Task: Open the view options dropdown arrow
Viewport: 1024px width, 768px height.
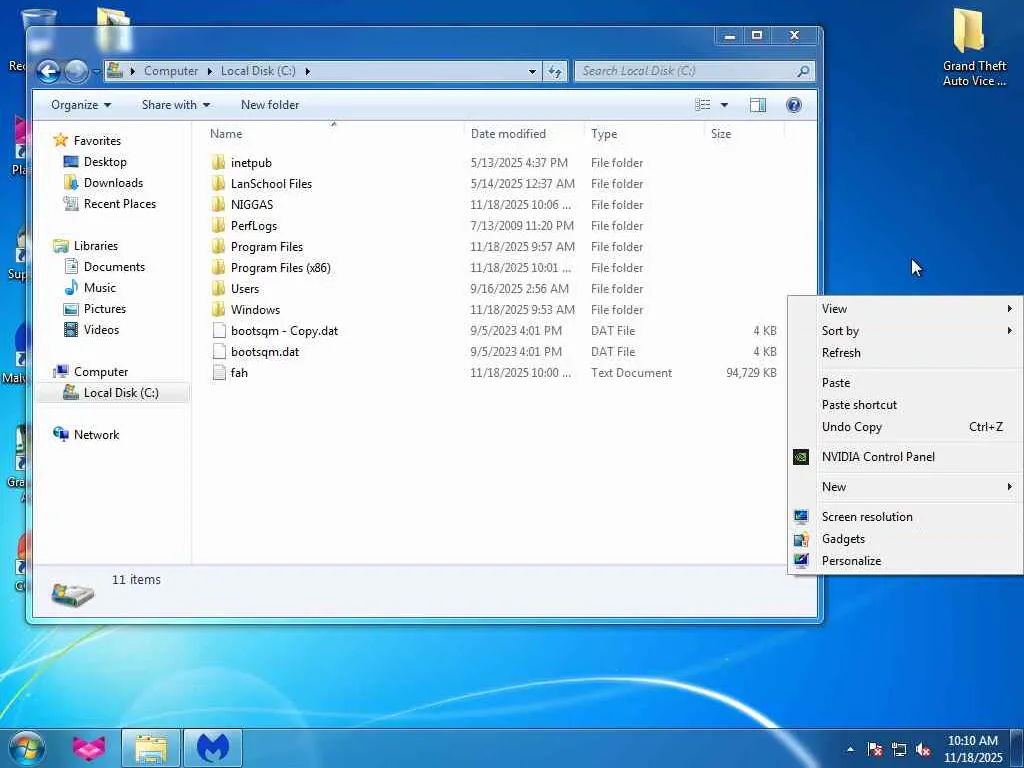Action: (724, 105)
